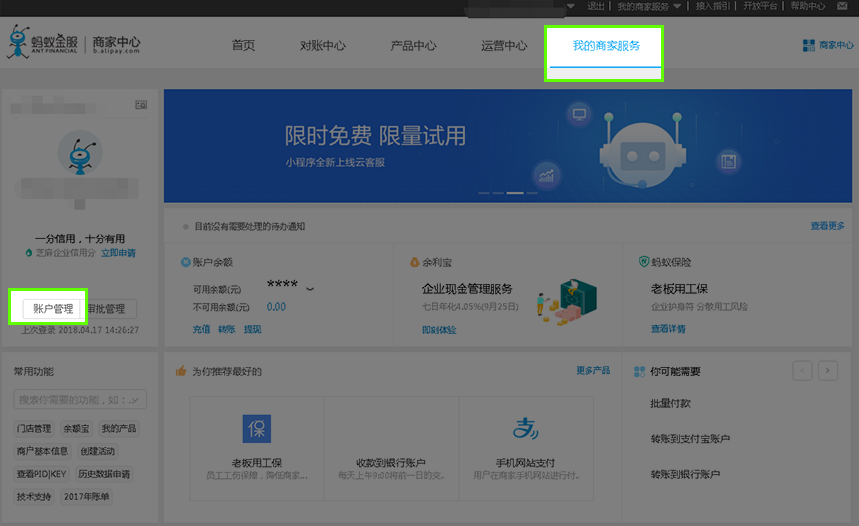Click the 技术支持 shortcut tag
859x526 pixels.
point(33,496)
